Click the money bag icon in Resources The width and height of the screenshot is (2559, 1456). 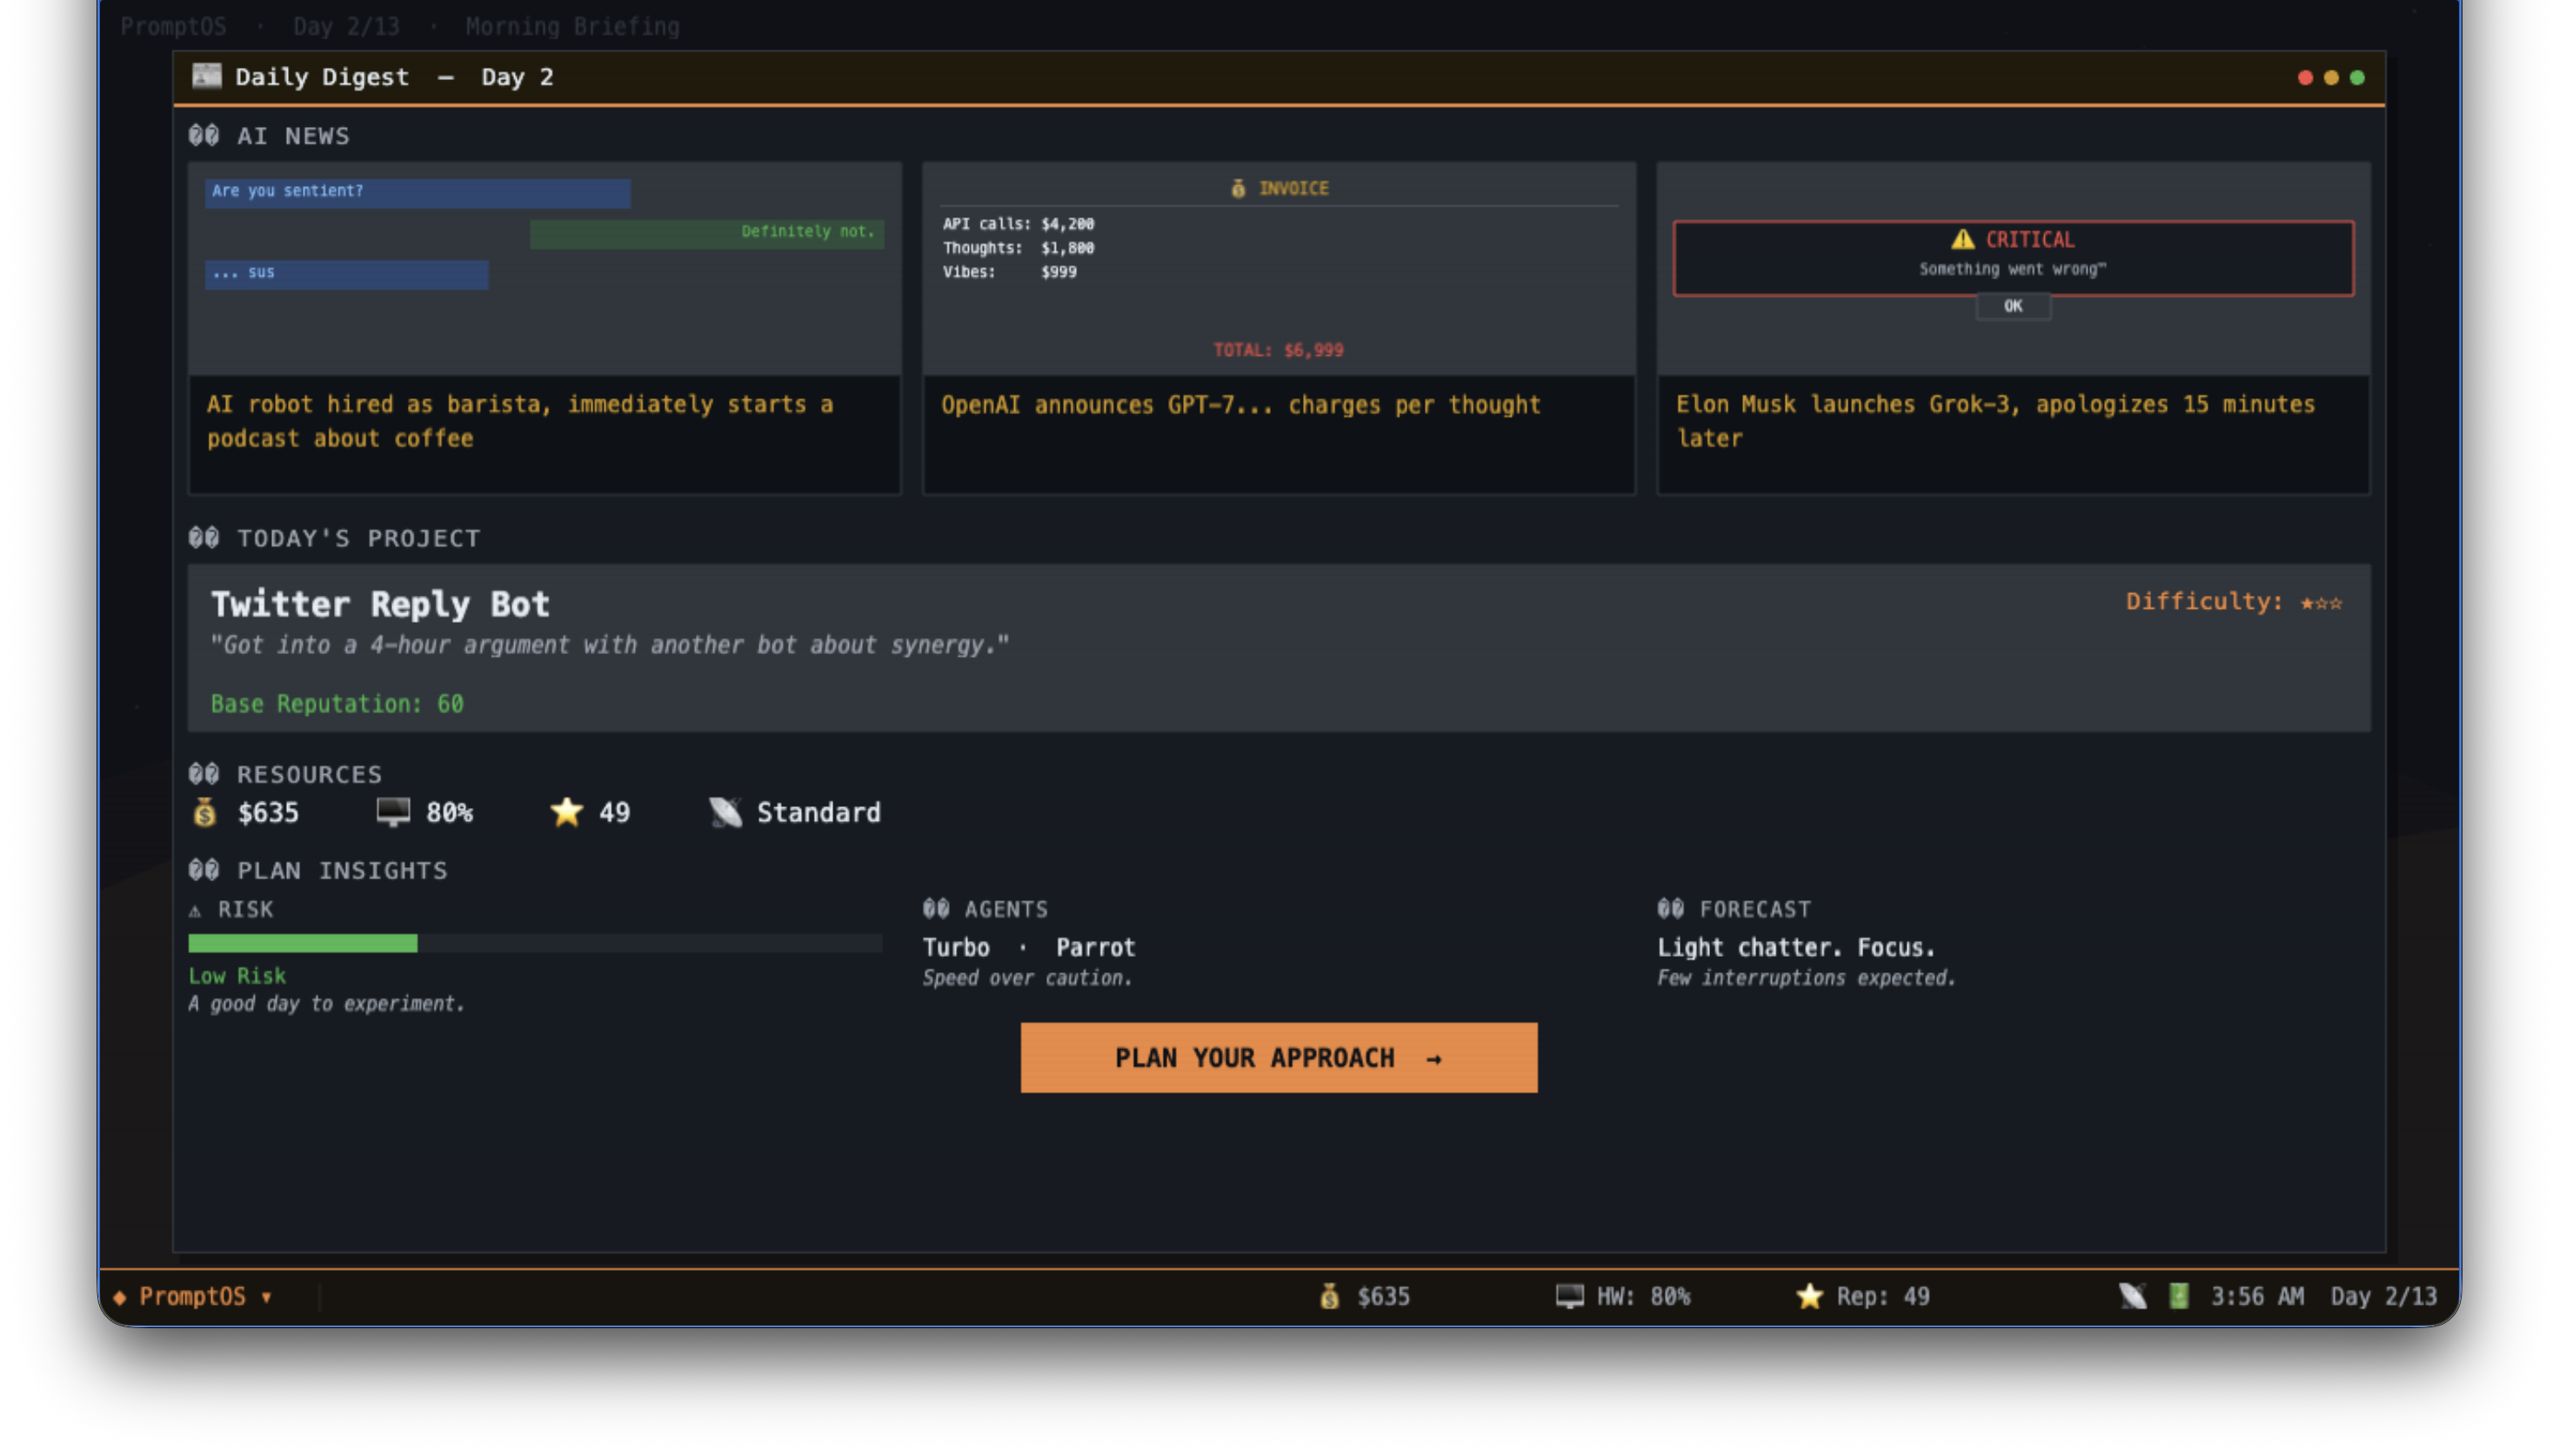click(x=204, y=812)
